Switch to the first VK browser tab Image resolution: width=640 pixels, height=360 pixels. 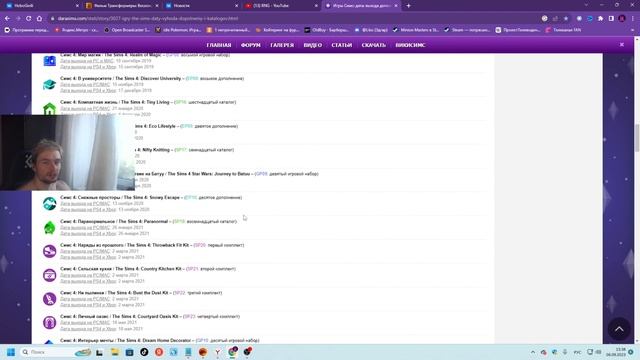(x=42, y=6)
